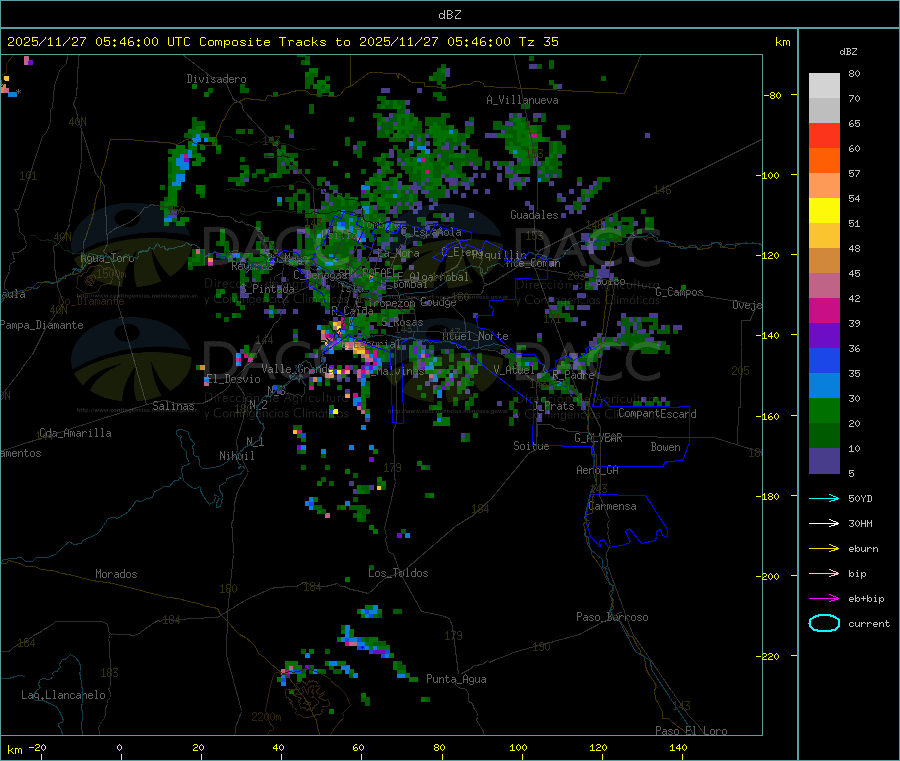This screenshot has height=761, width=900.
Task: Click the Divisadero place label
Action: pos(216,79)
